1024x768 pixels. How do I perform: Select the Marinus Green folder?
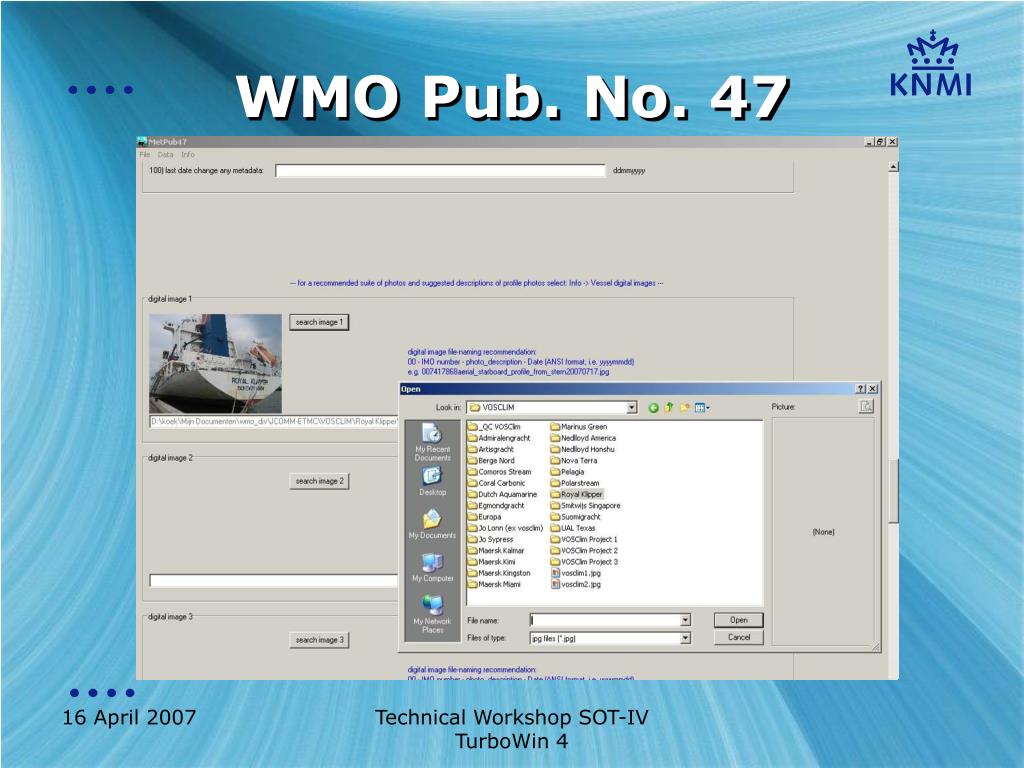(x=579, y=426)
